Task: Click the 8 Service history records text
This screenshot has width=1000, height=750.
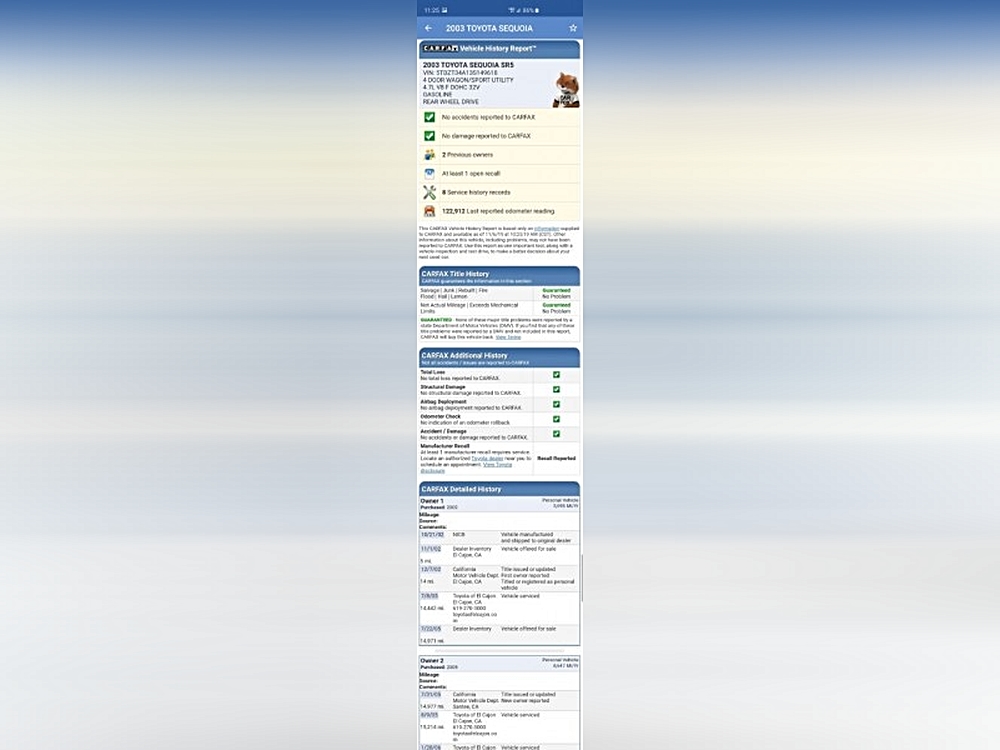Action: [x=475, y=192]
